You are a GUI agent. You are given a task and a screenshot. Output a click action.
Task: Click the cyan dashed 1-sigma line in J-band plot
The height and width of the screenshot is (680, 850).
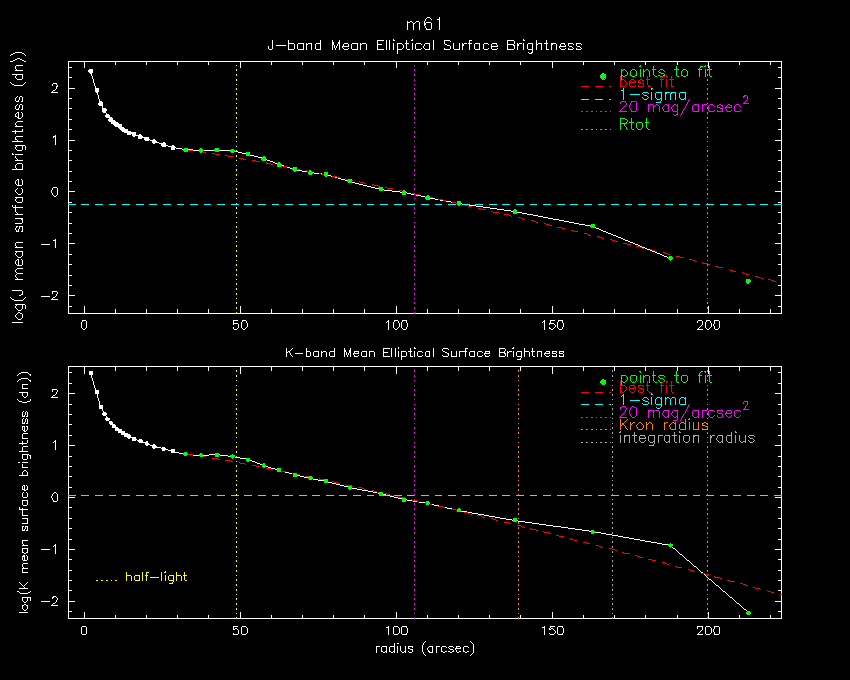pos(300,204)
